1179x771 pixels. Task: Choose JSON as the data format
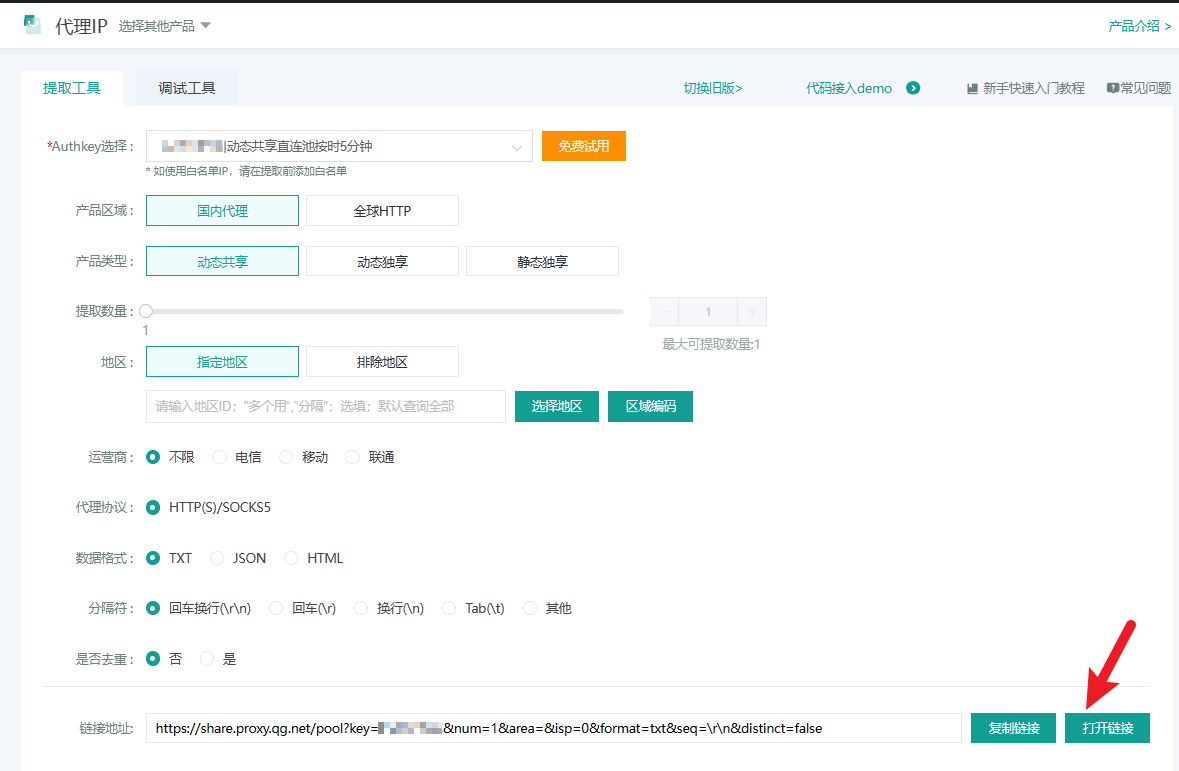tap(217, 558)
